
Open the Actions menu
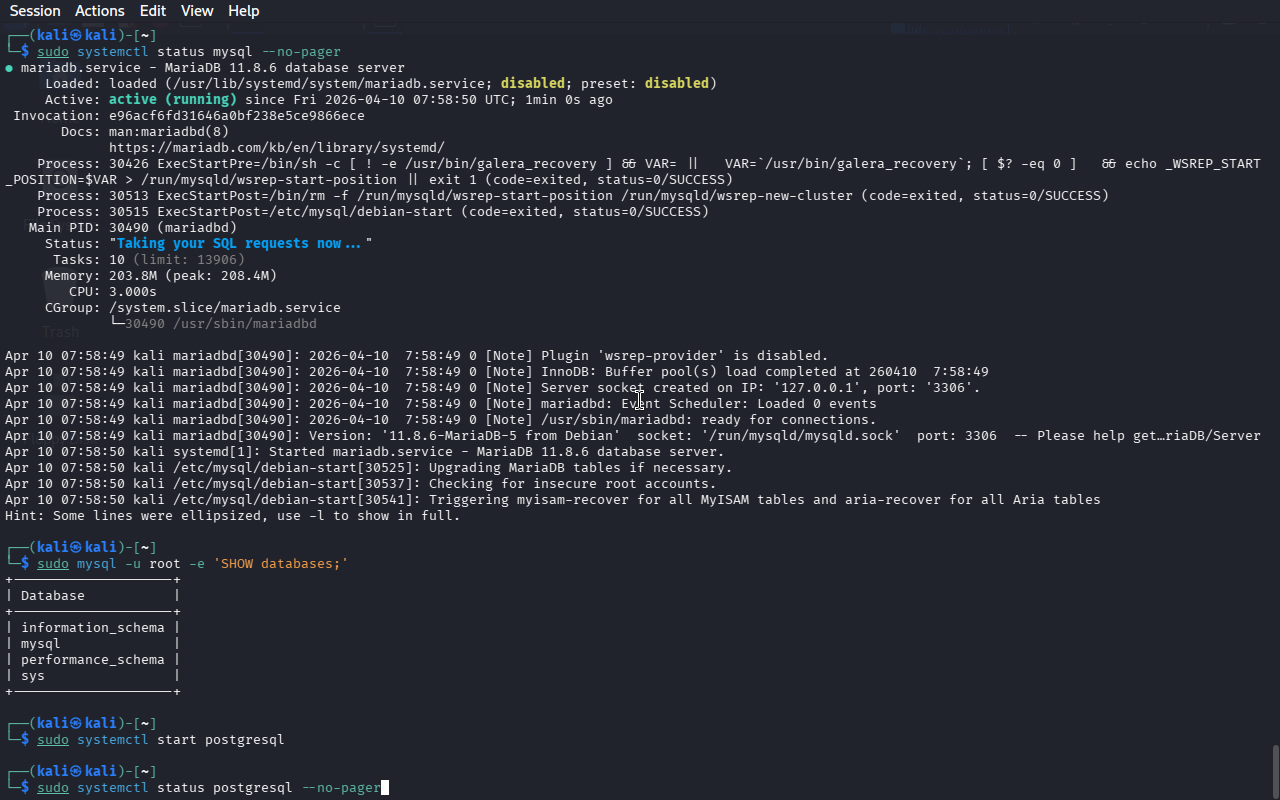[x=100, y=11]
